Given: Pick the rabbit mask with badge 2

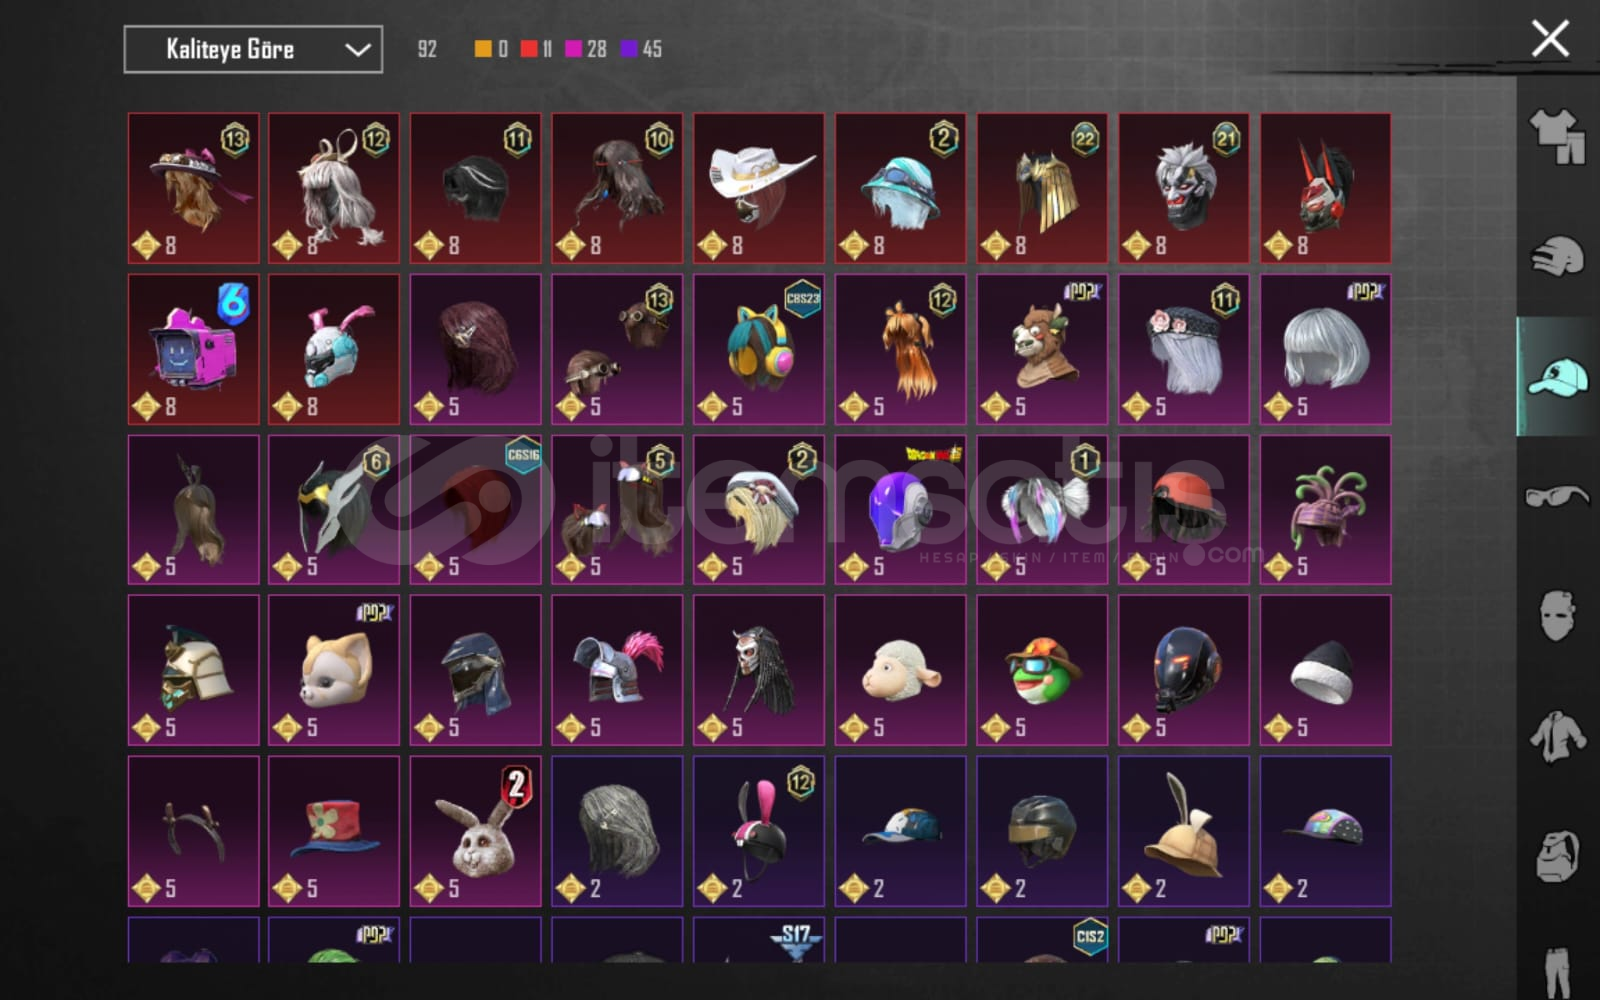Looking at the screenshot, I should (476, 831).
